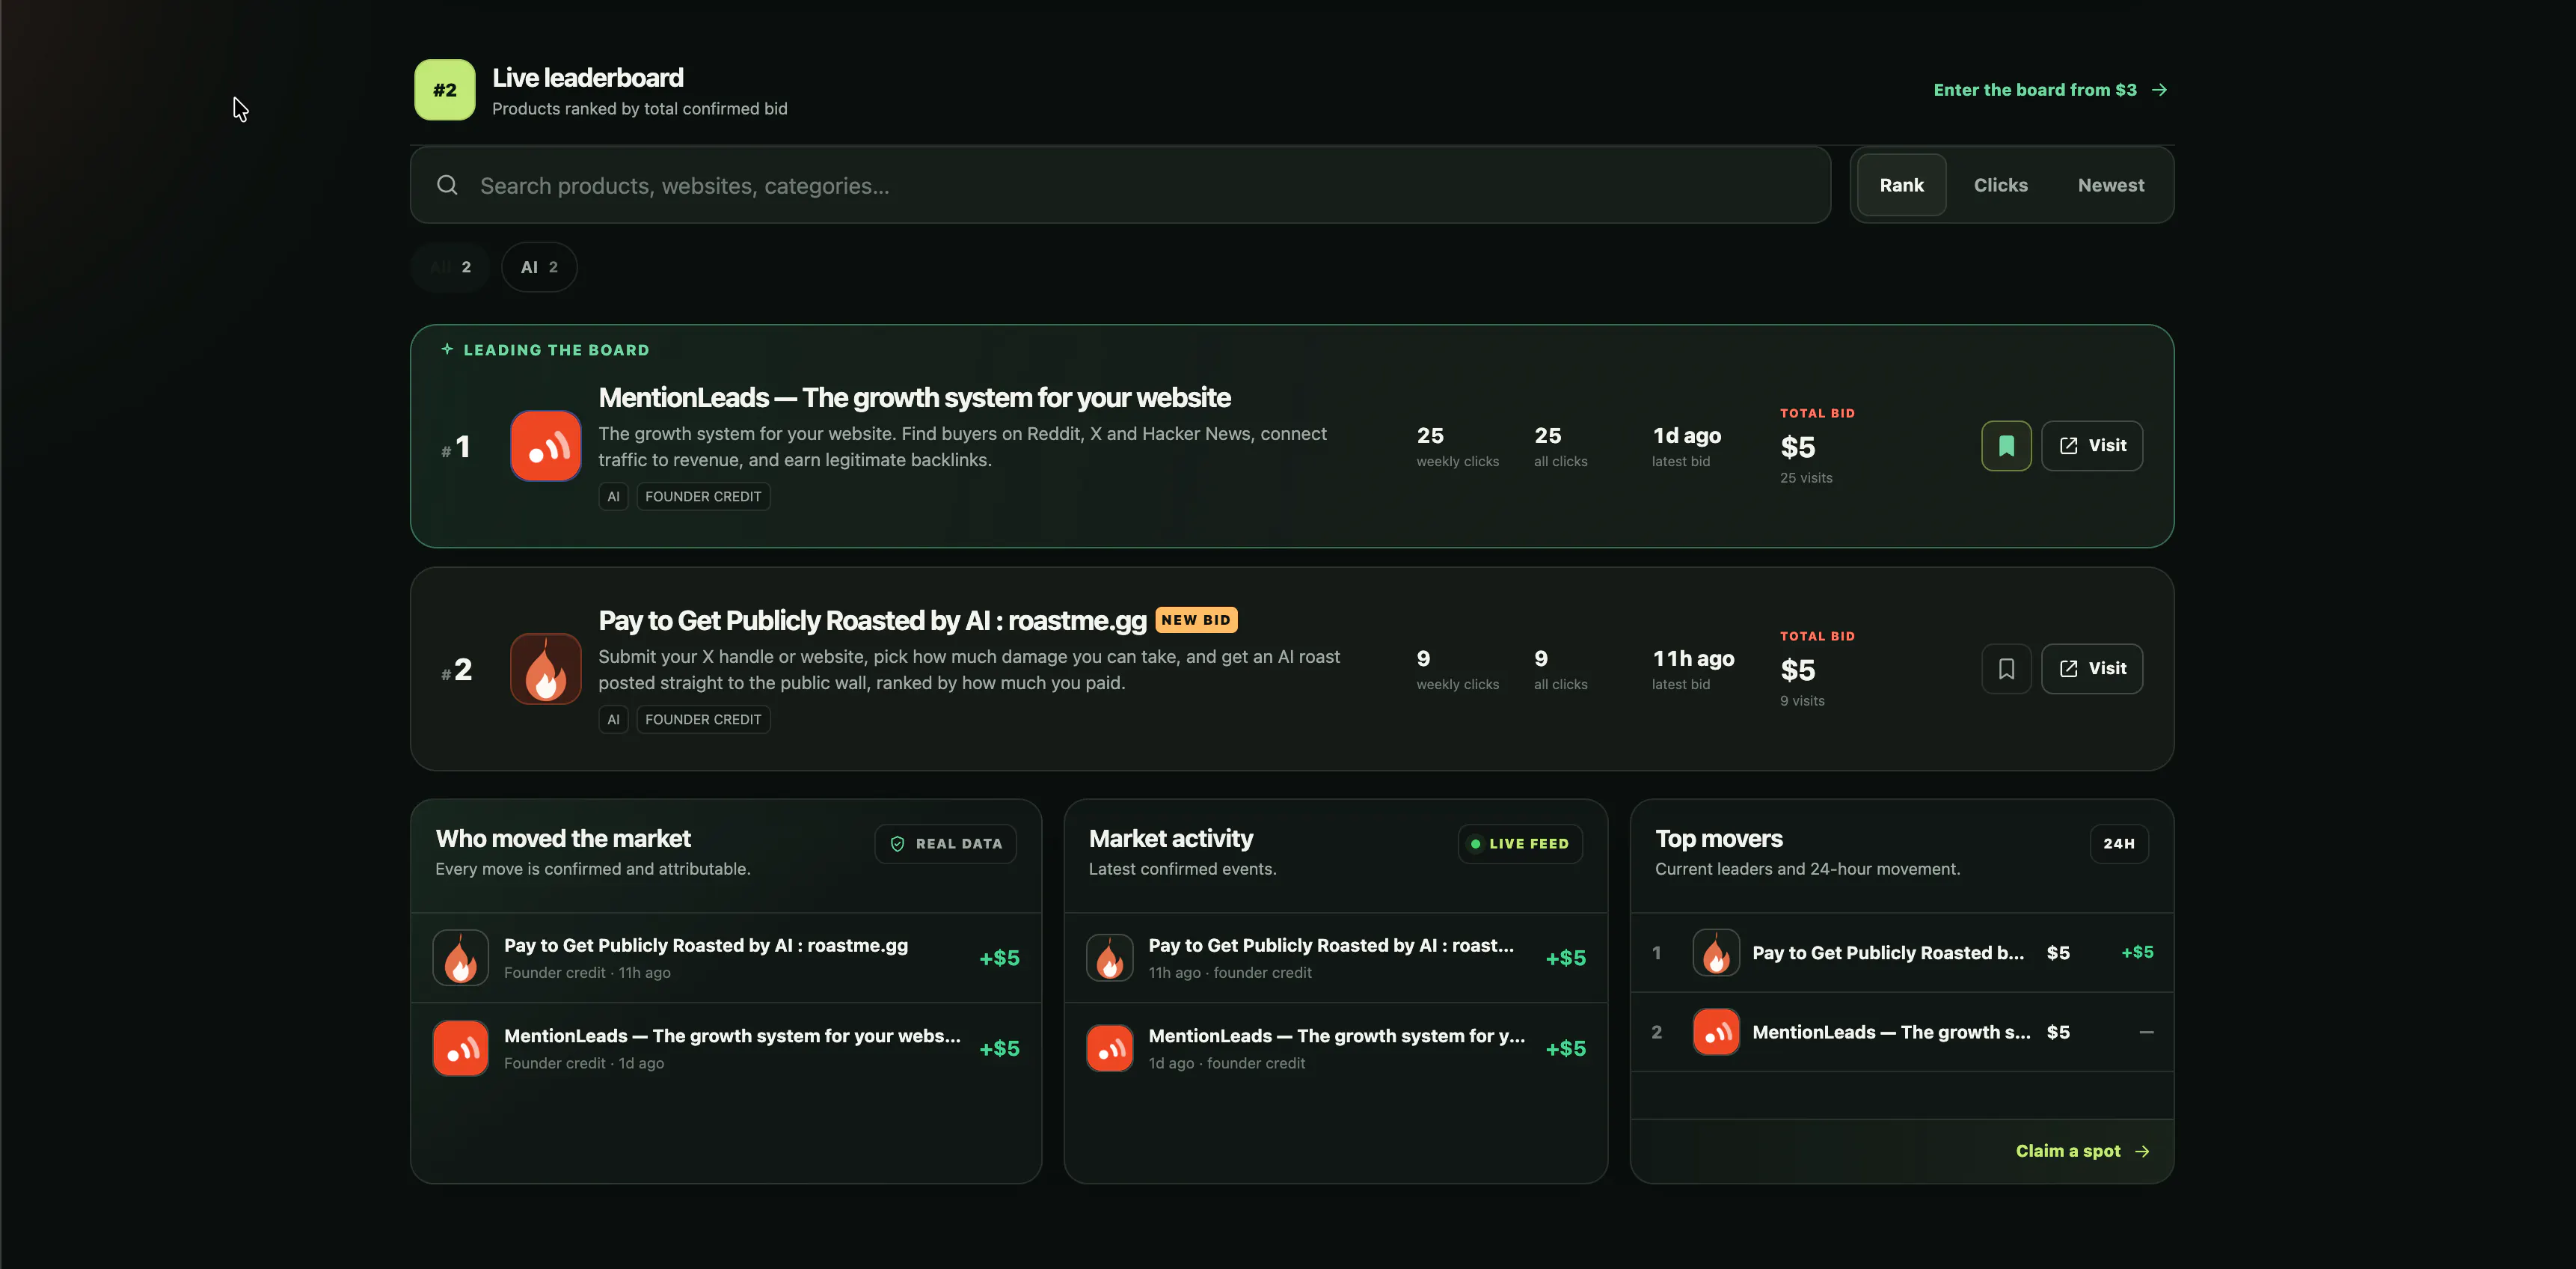The height and width of the screenshot is (1269, 2576).
Task: Click the MentionLeads icon in Top movers list
Action: pos(1716,1032)
